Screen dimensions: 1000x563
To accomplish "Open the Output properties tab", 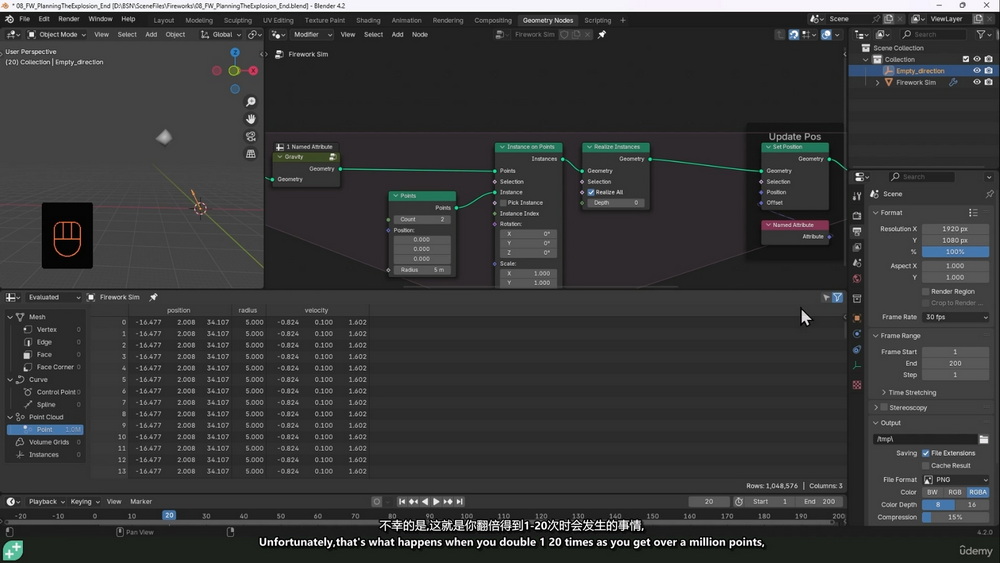I will [857, 231].
